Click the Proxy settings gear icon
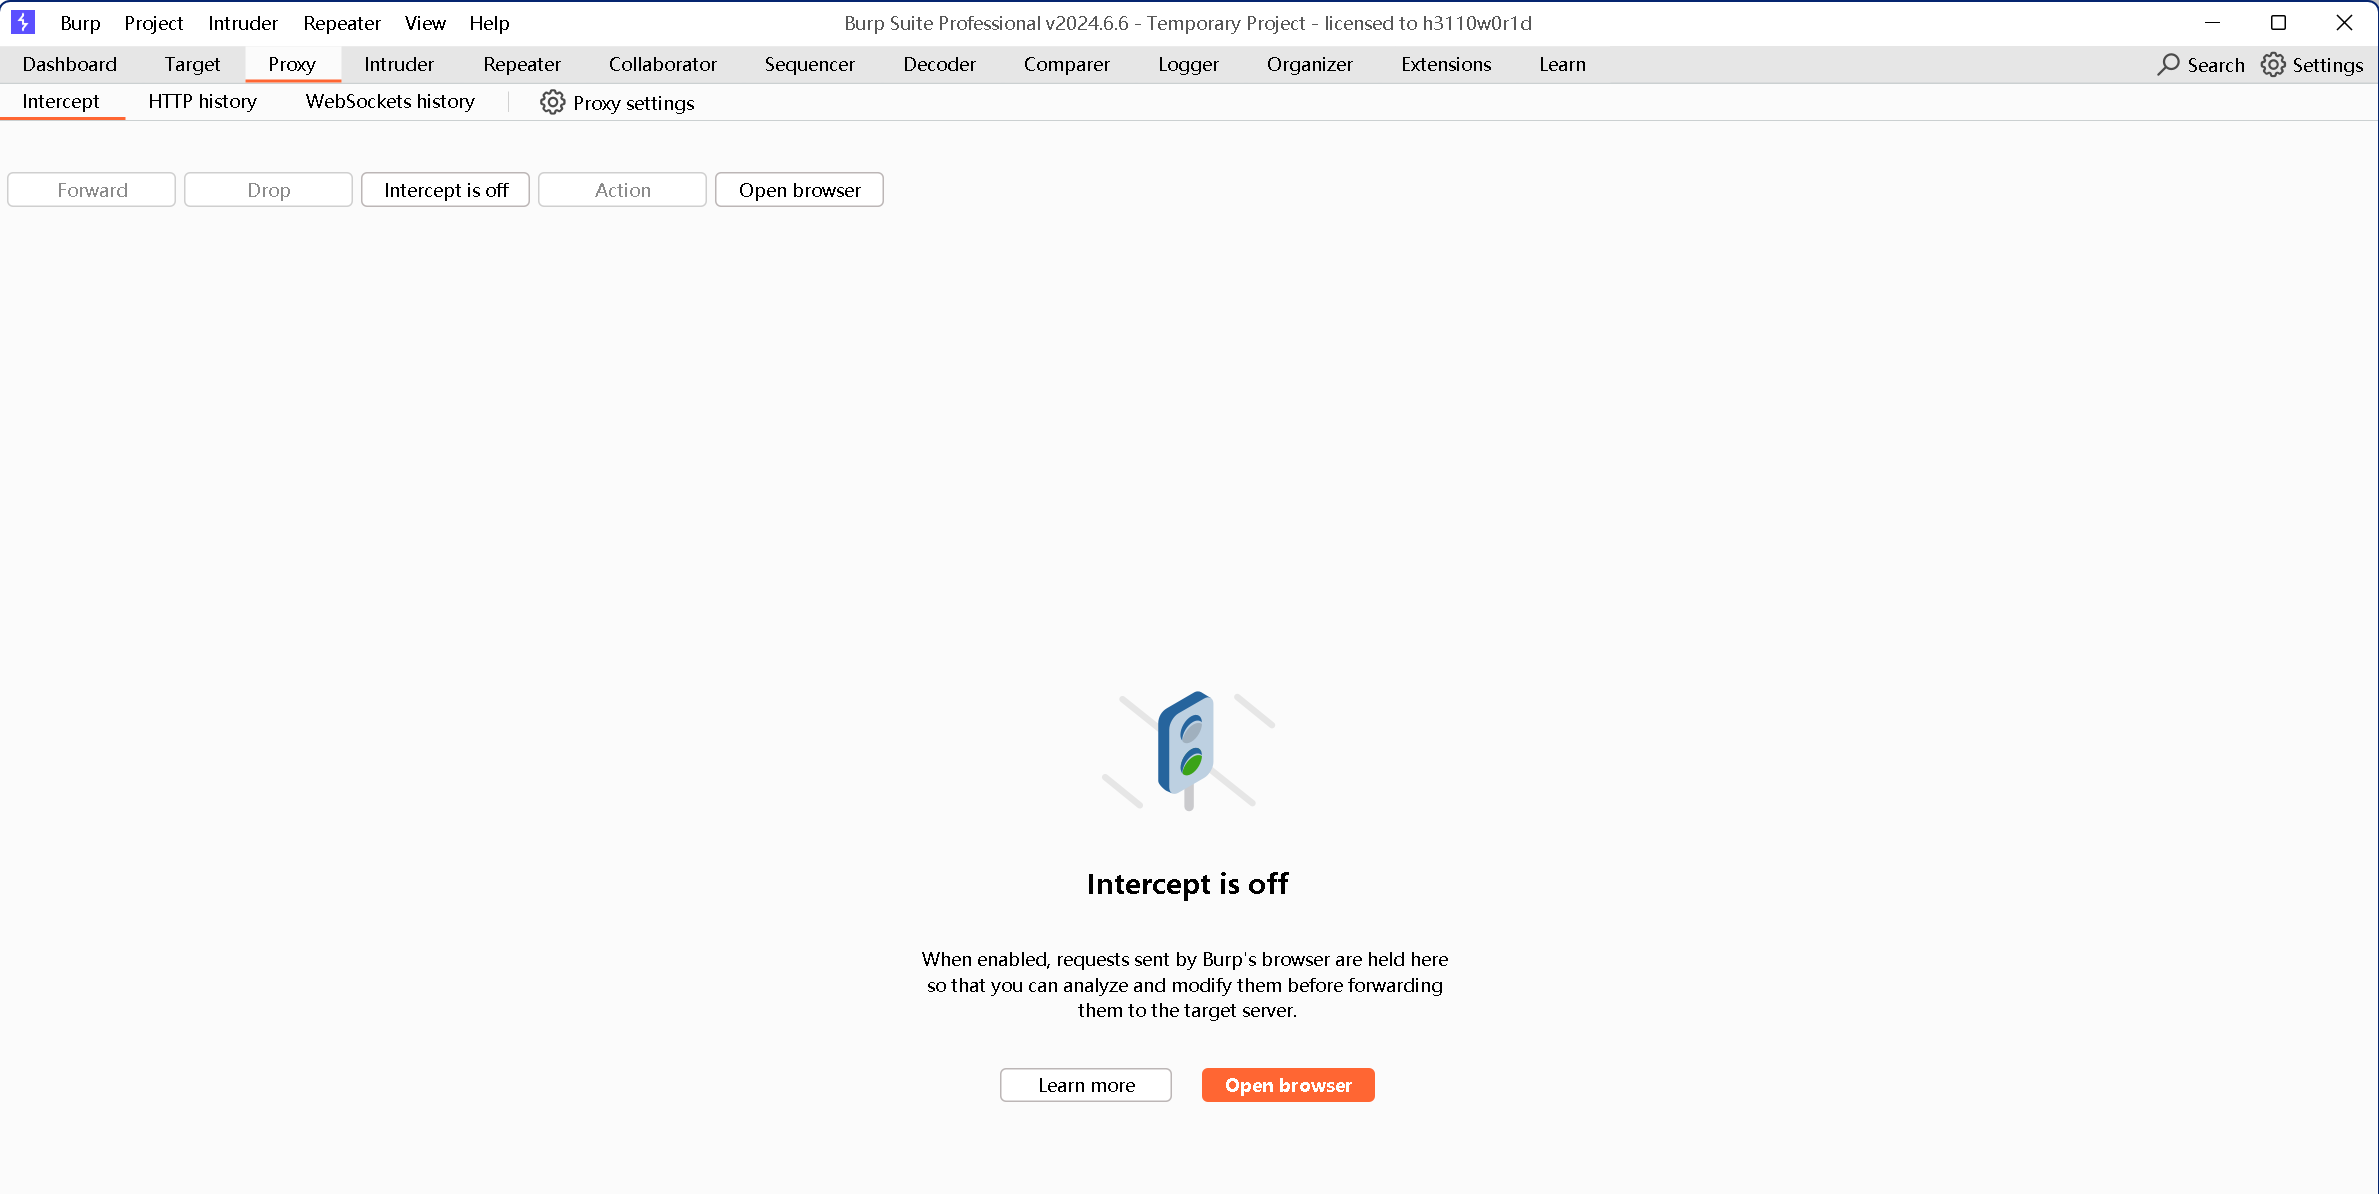Viewport: 2379px width, 1194px height. (x=552, y=102)
